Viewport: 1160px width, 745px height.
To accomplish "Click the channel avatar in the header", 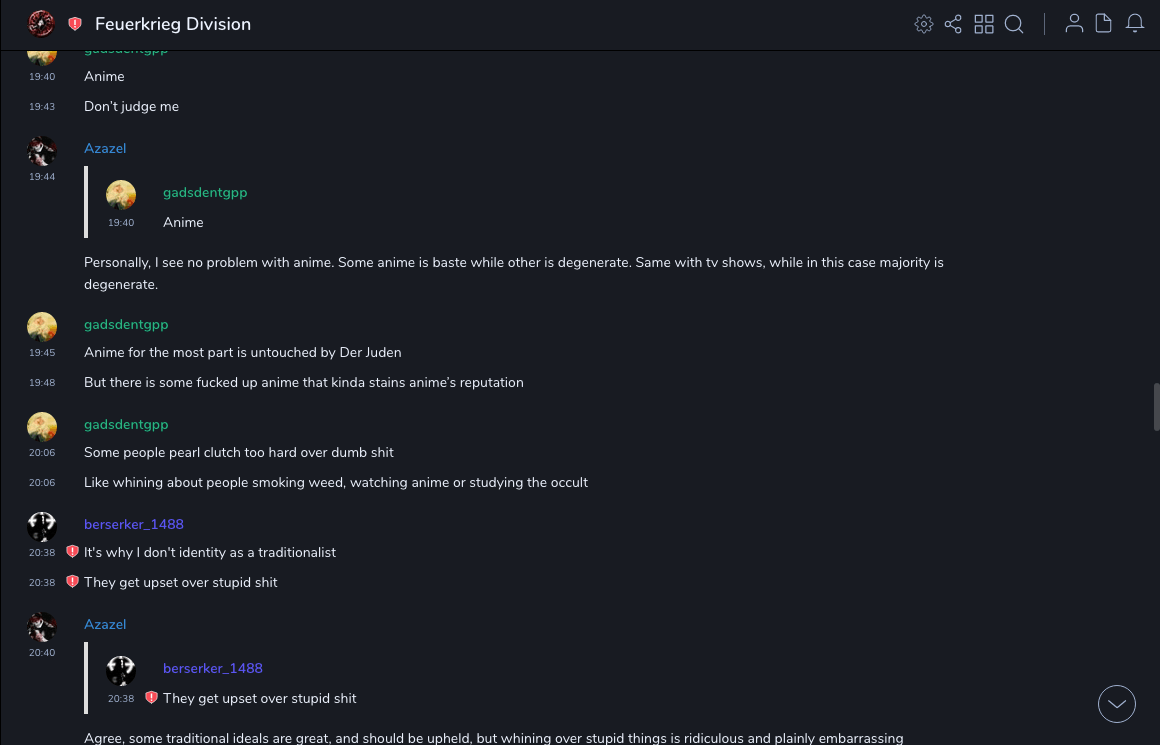I will click(41, 24).
